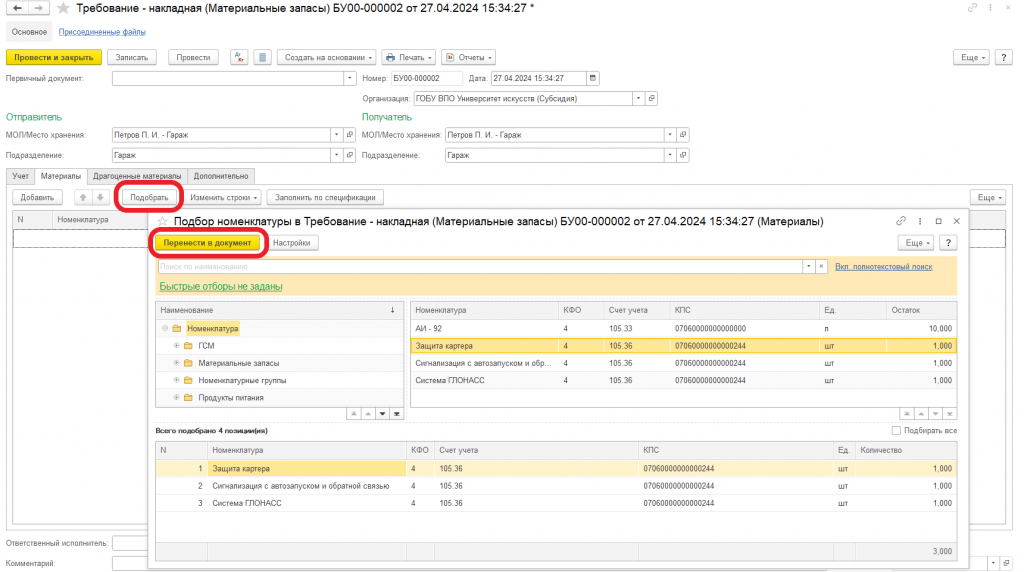1024x572 pixels.
Task: Click Заполнить по спецификации button
Action: point(325,197)
